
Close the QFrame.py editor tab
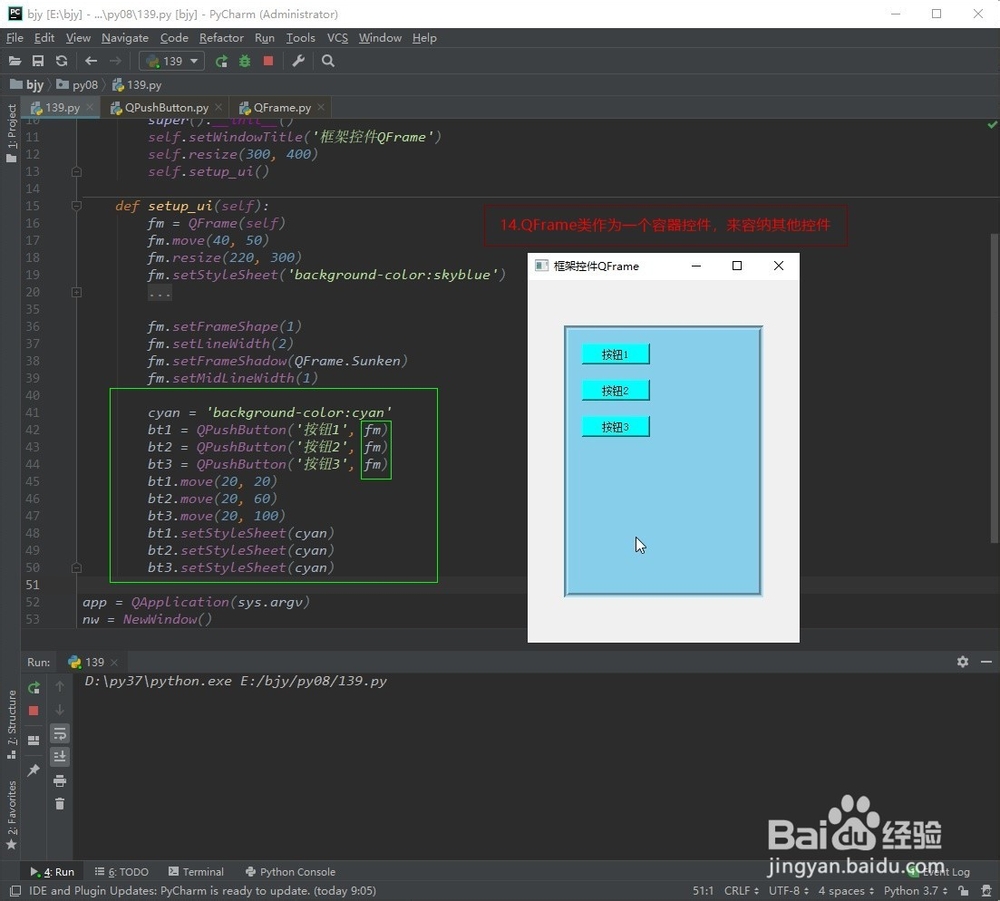pyautogui.click(x=321, y=107)
